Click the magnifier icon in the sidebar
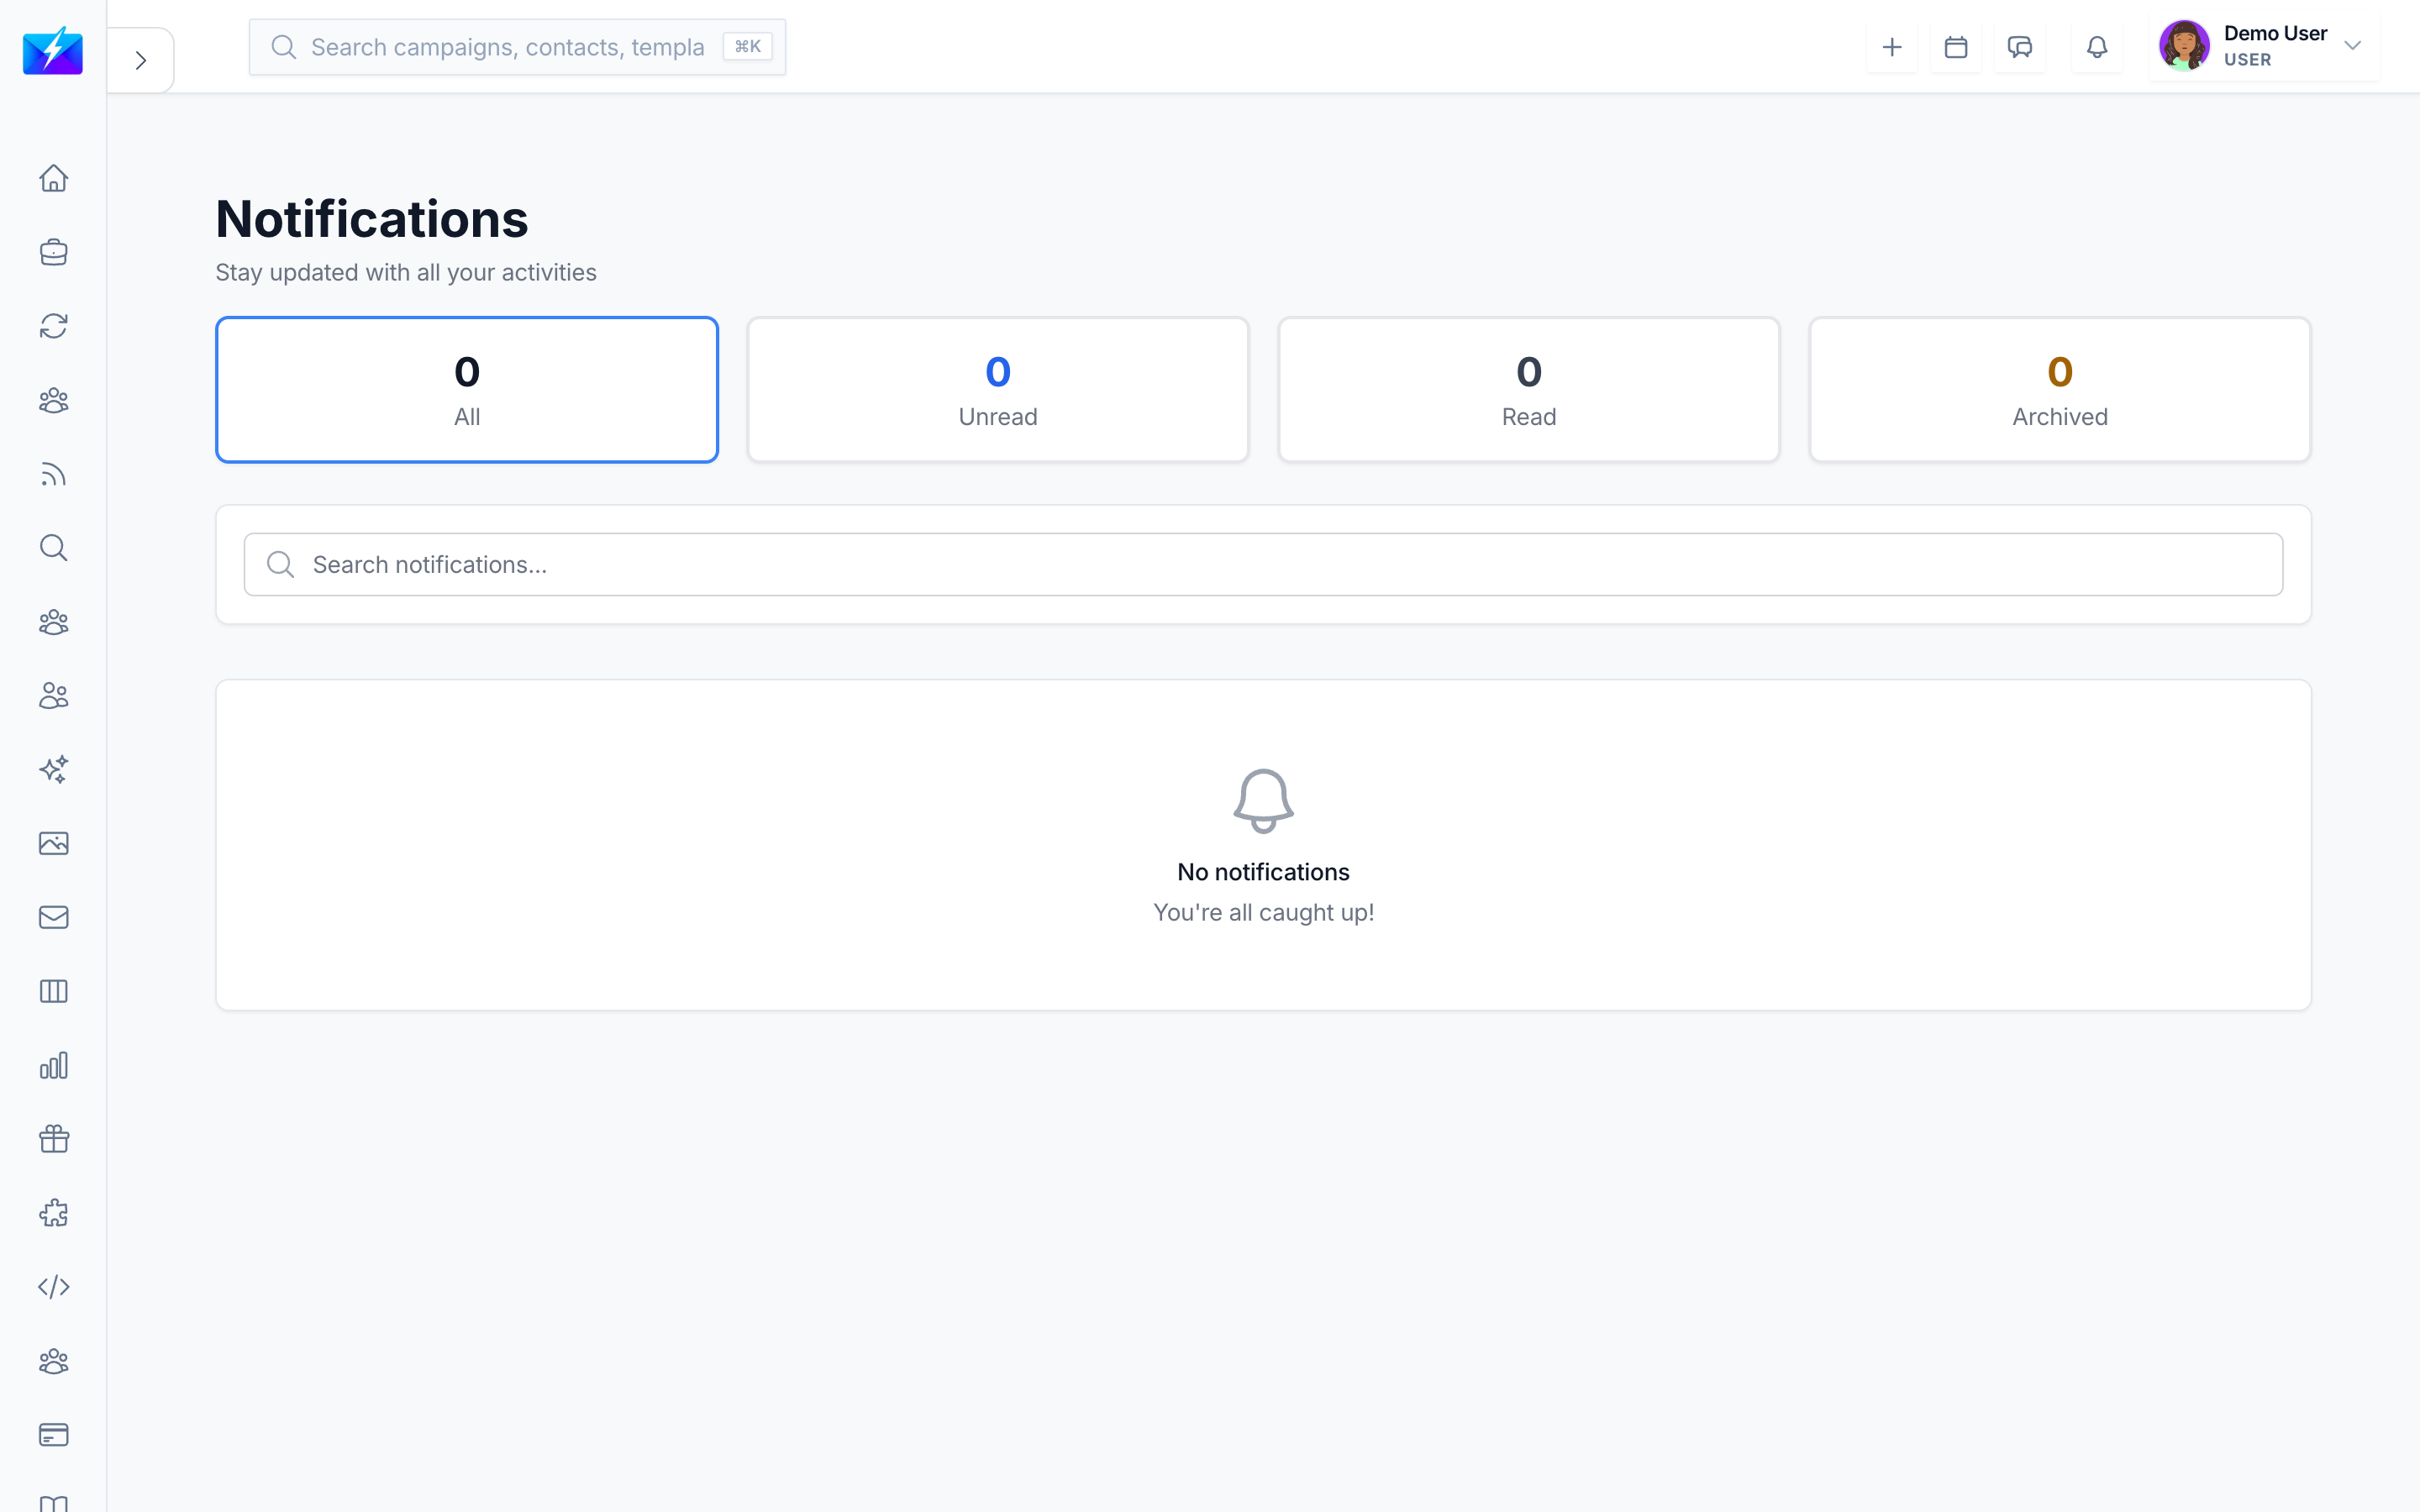 53,548
